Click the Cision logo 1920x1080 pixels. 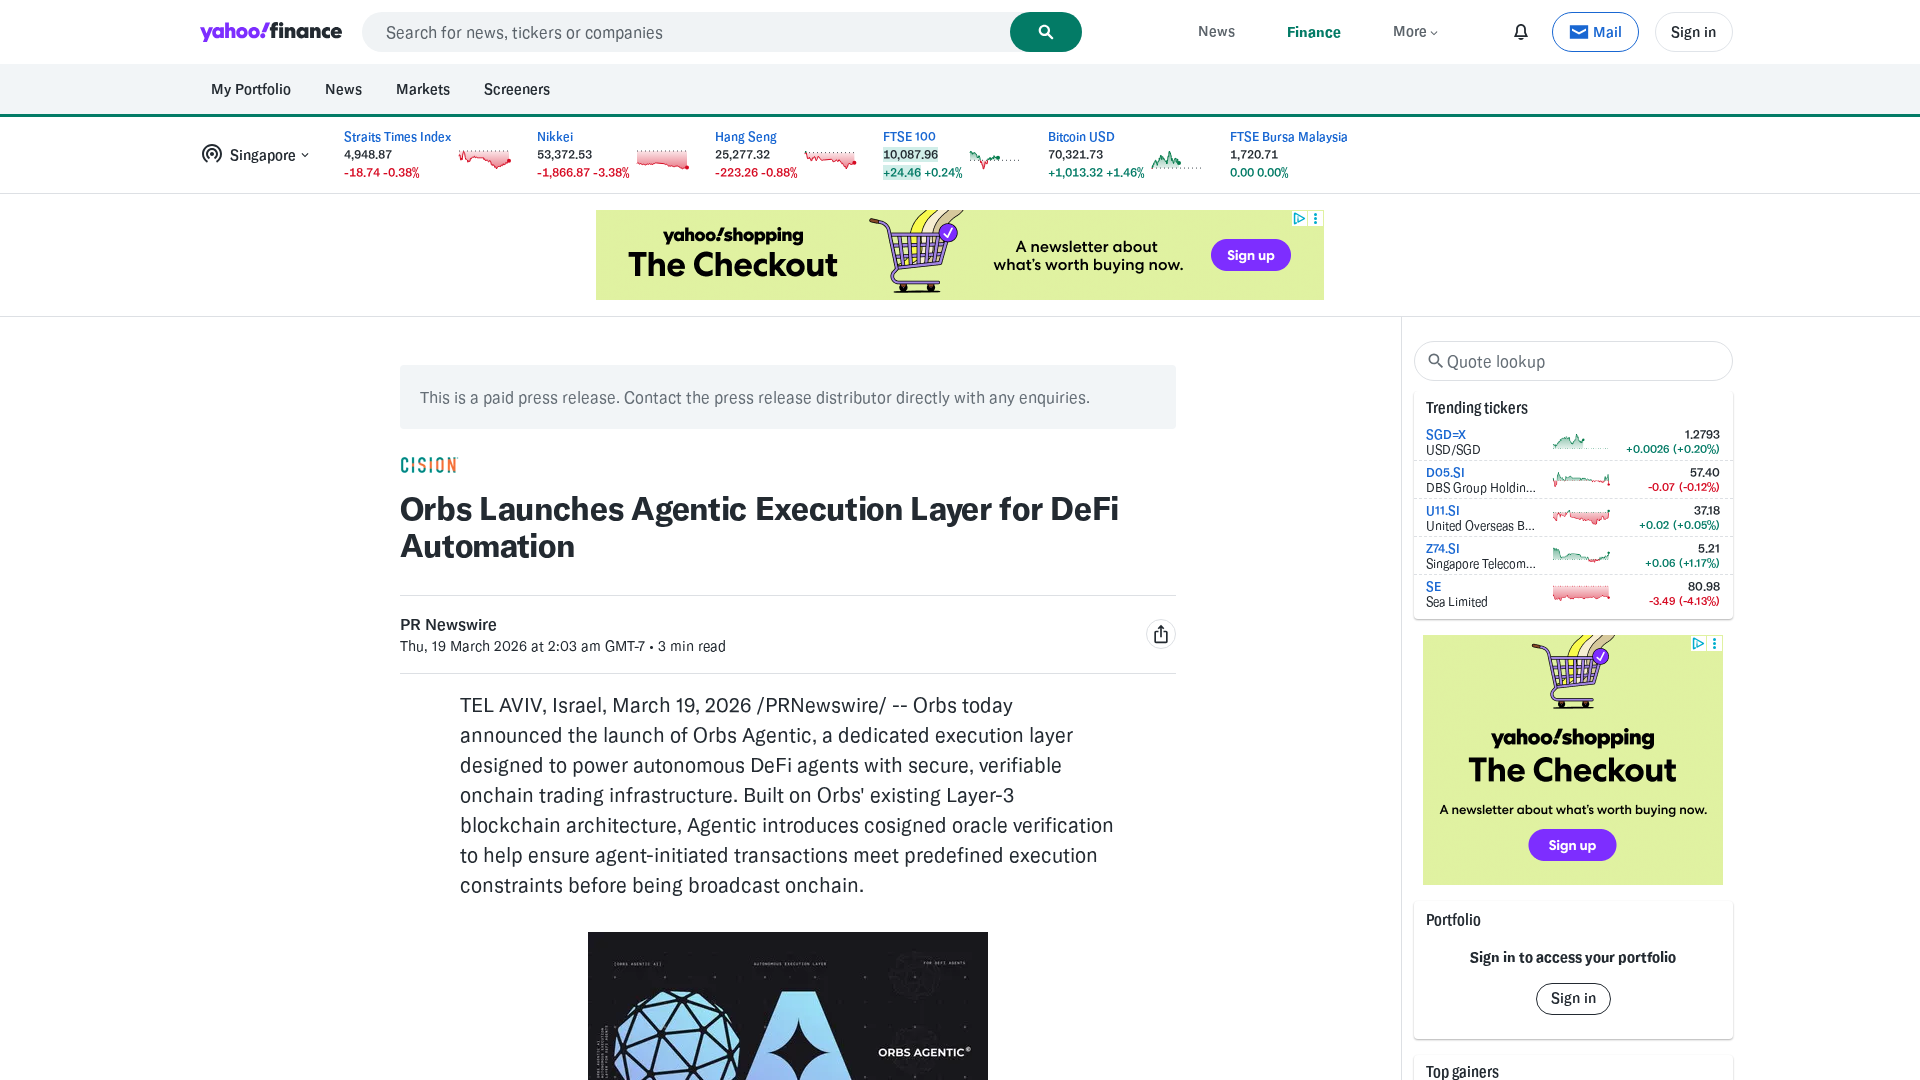[429, 465]
